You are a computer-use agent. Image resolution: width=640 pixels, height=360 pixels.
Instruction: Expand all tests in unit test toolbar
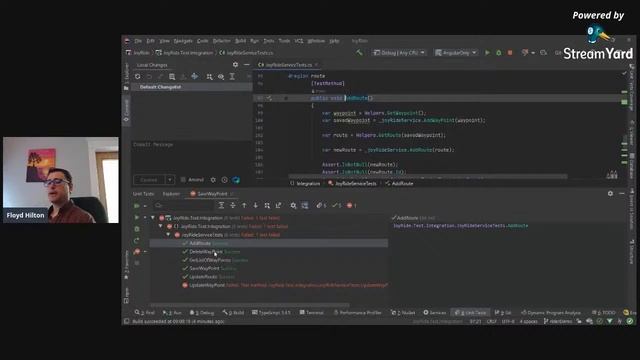pos(221,205)
